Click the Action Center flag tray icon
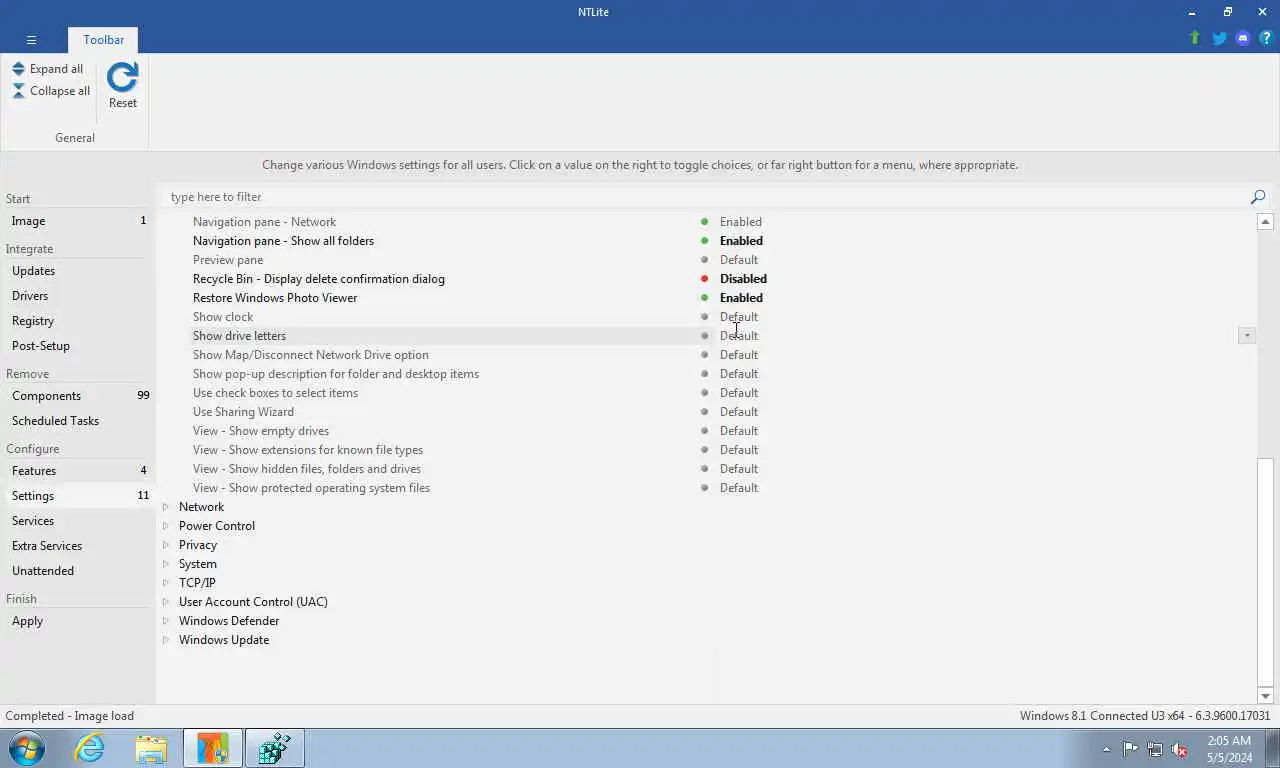 tap(1130, 749)
